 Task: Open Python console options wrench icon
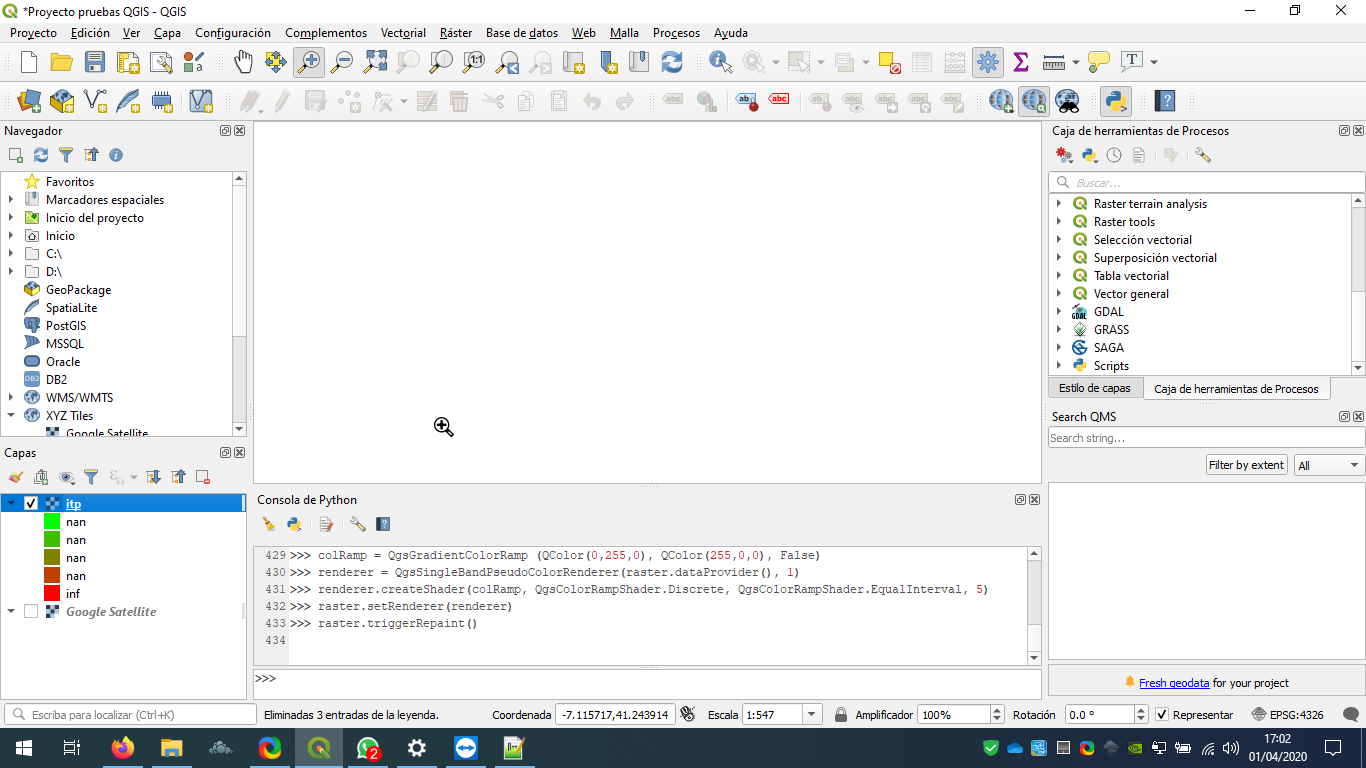point(357,524)
